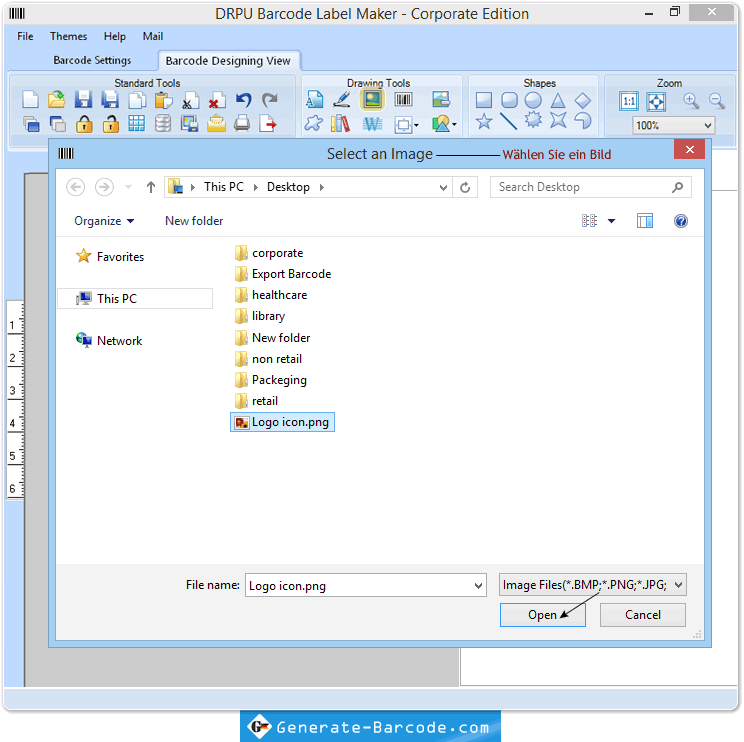744x742 pixels.
Task: Click the Delete red-X page icon
Action: pos(216,100)
